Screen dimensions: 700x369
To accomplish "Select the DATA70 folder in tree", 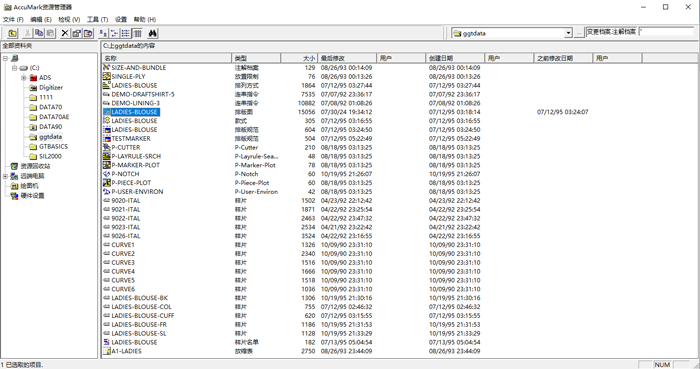I will pyautogui.click(x=50, y=107).
